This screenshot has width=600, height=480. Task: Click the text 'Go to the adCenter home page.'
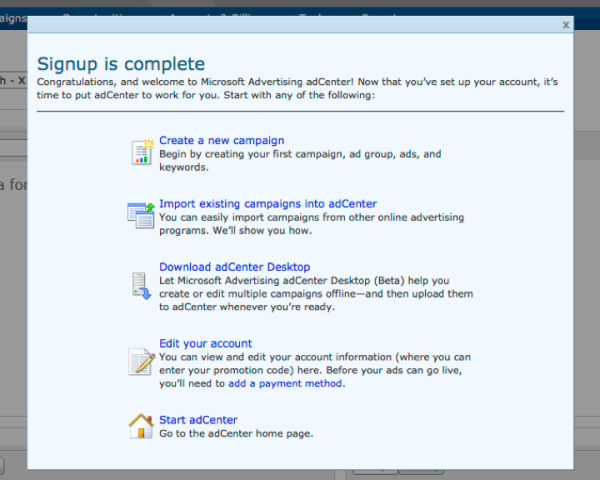coord(236,433)
